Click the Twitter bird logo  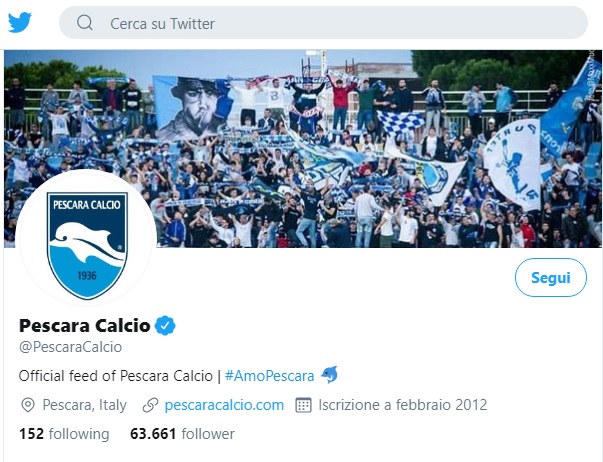20,22
